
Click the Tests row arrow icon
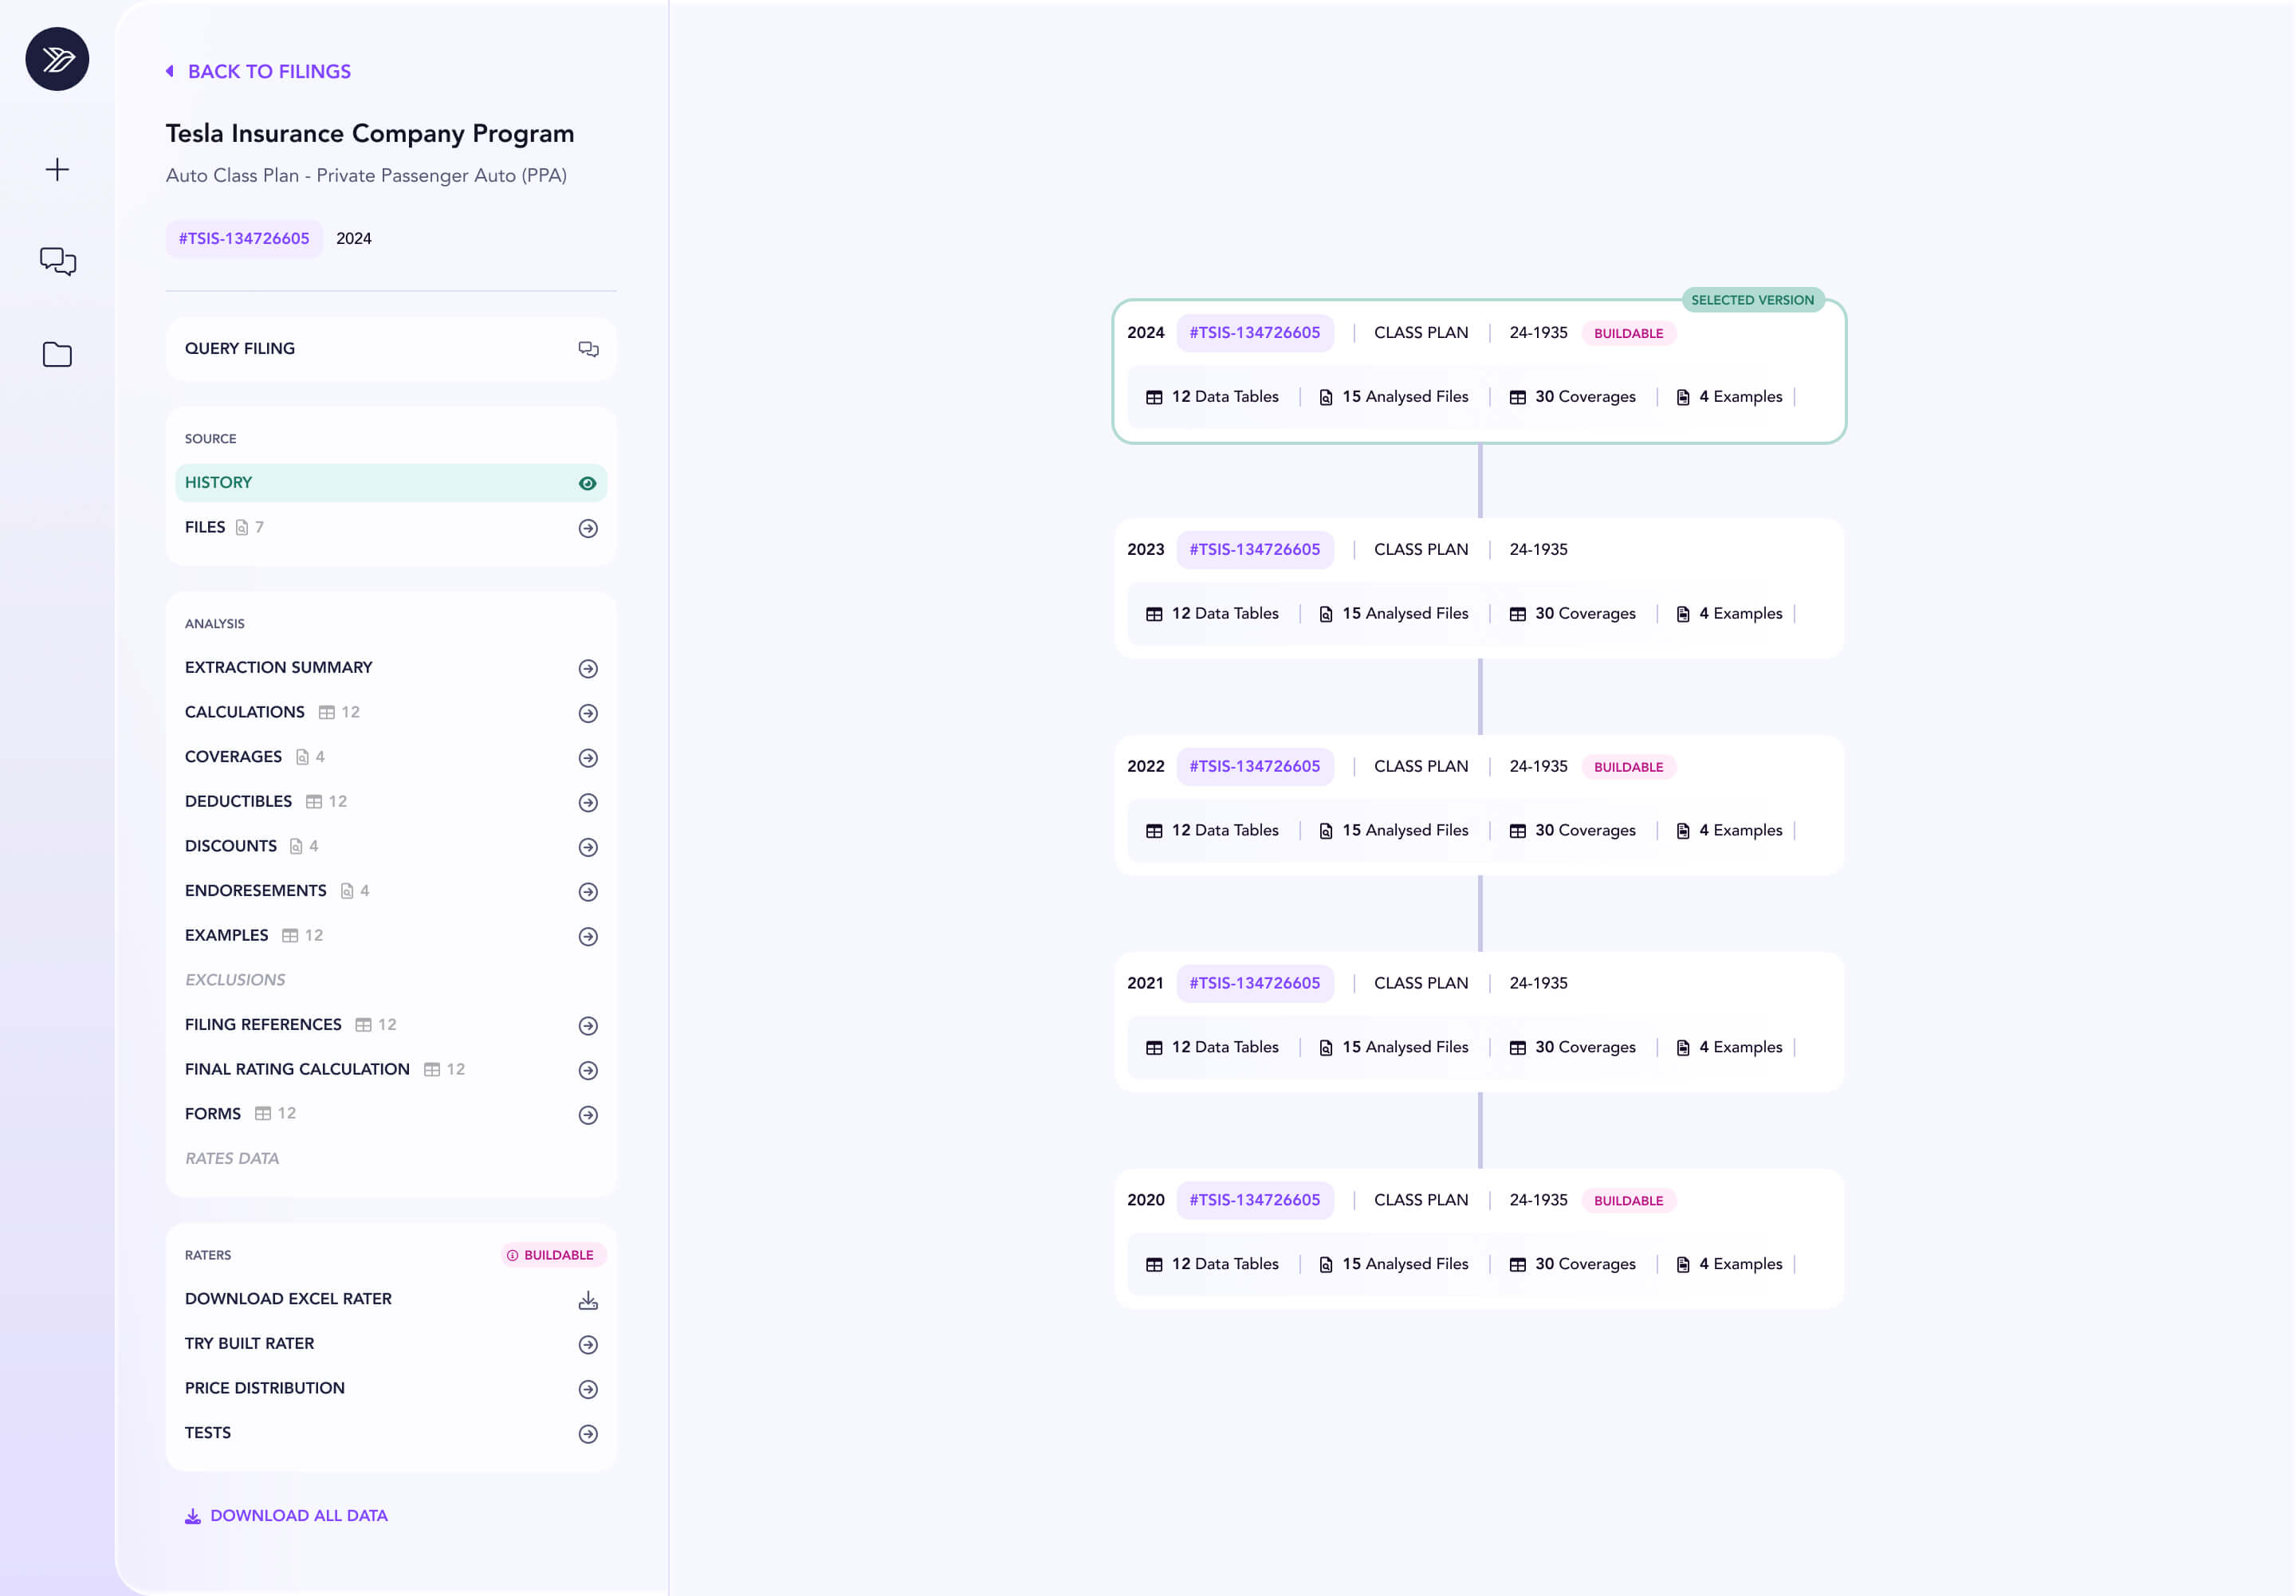click(x=588, y=1434)
